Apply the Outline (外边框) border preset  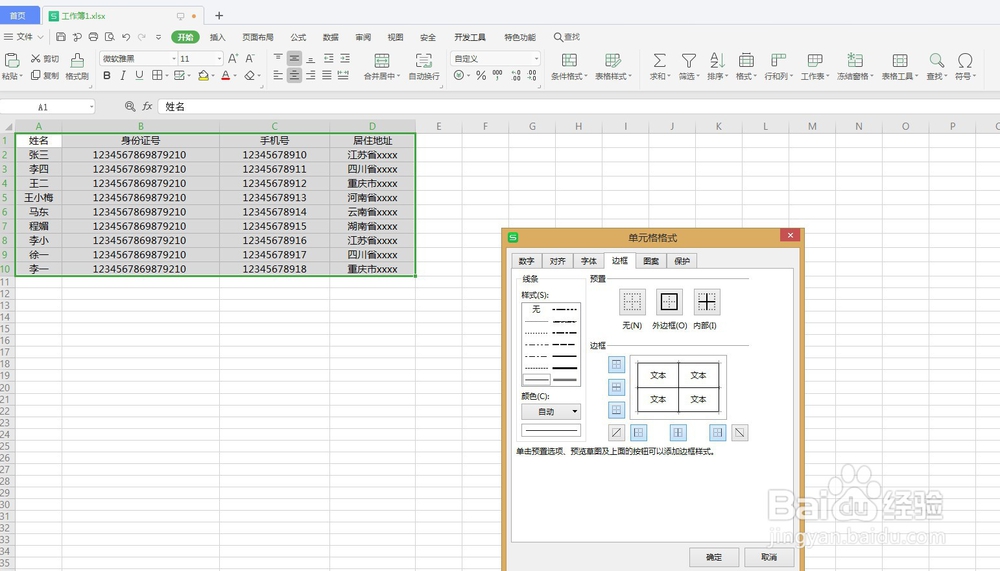(669, 302)
